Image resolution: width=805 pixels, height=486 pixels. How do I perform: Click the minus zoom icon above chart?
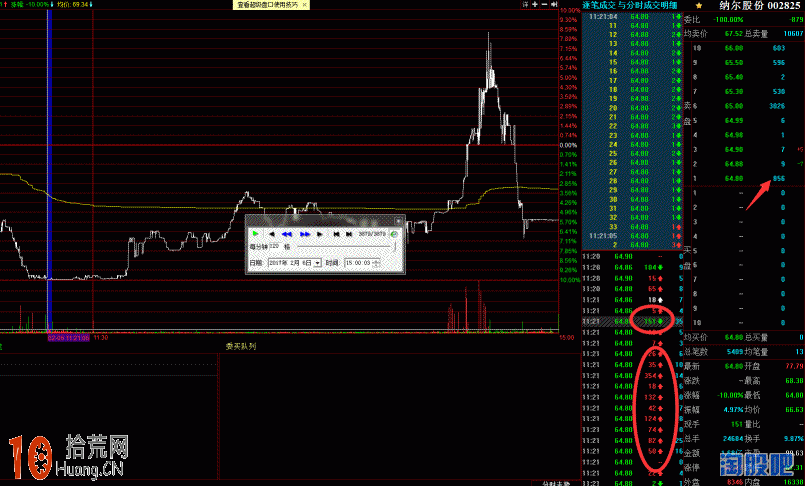(545, 4)
